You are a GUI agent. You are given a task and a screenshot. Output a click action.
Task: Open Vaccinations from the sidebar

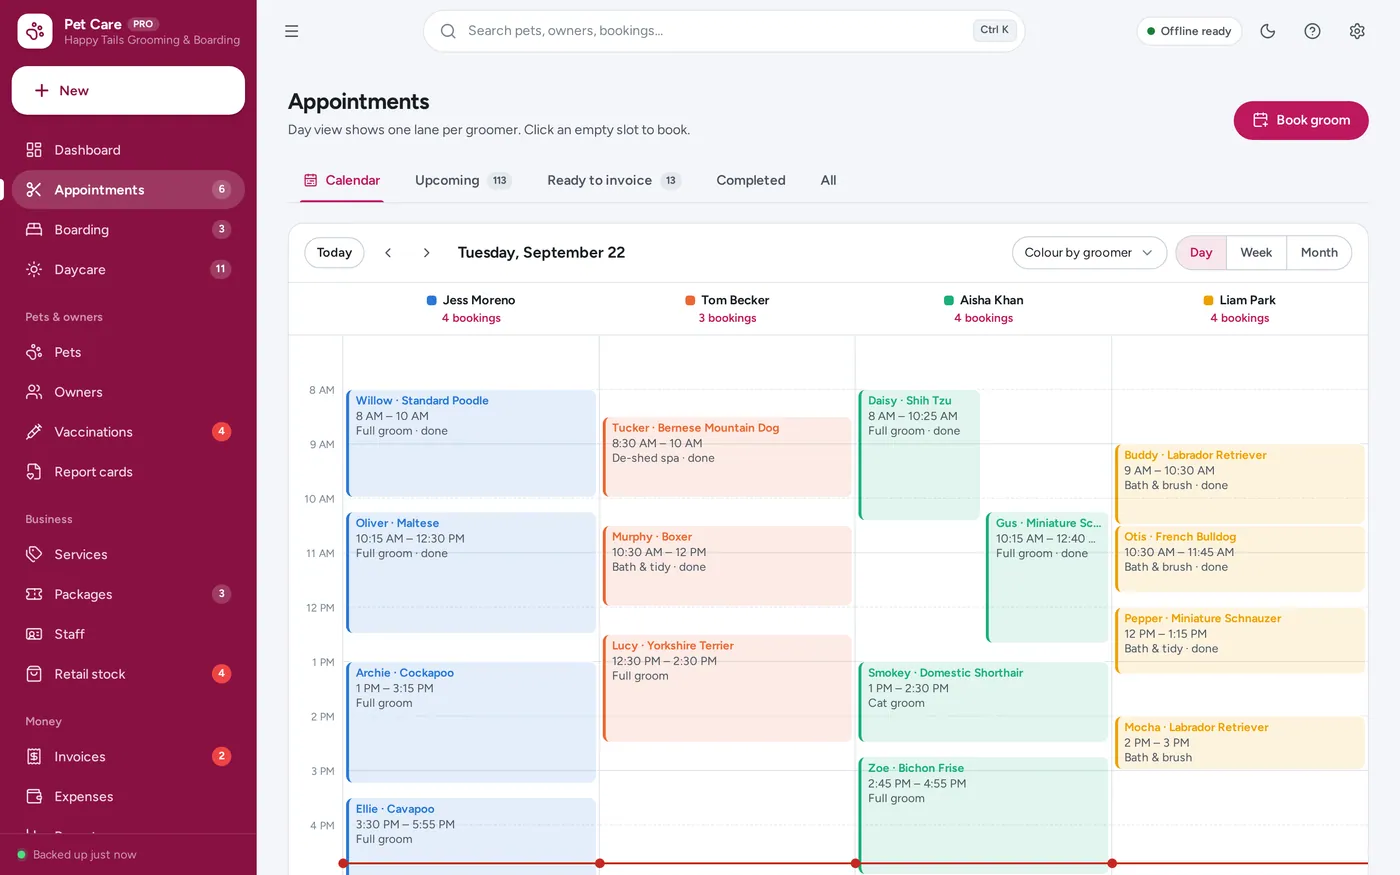click(128, 432)
